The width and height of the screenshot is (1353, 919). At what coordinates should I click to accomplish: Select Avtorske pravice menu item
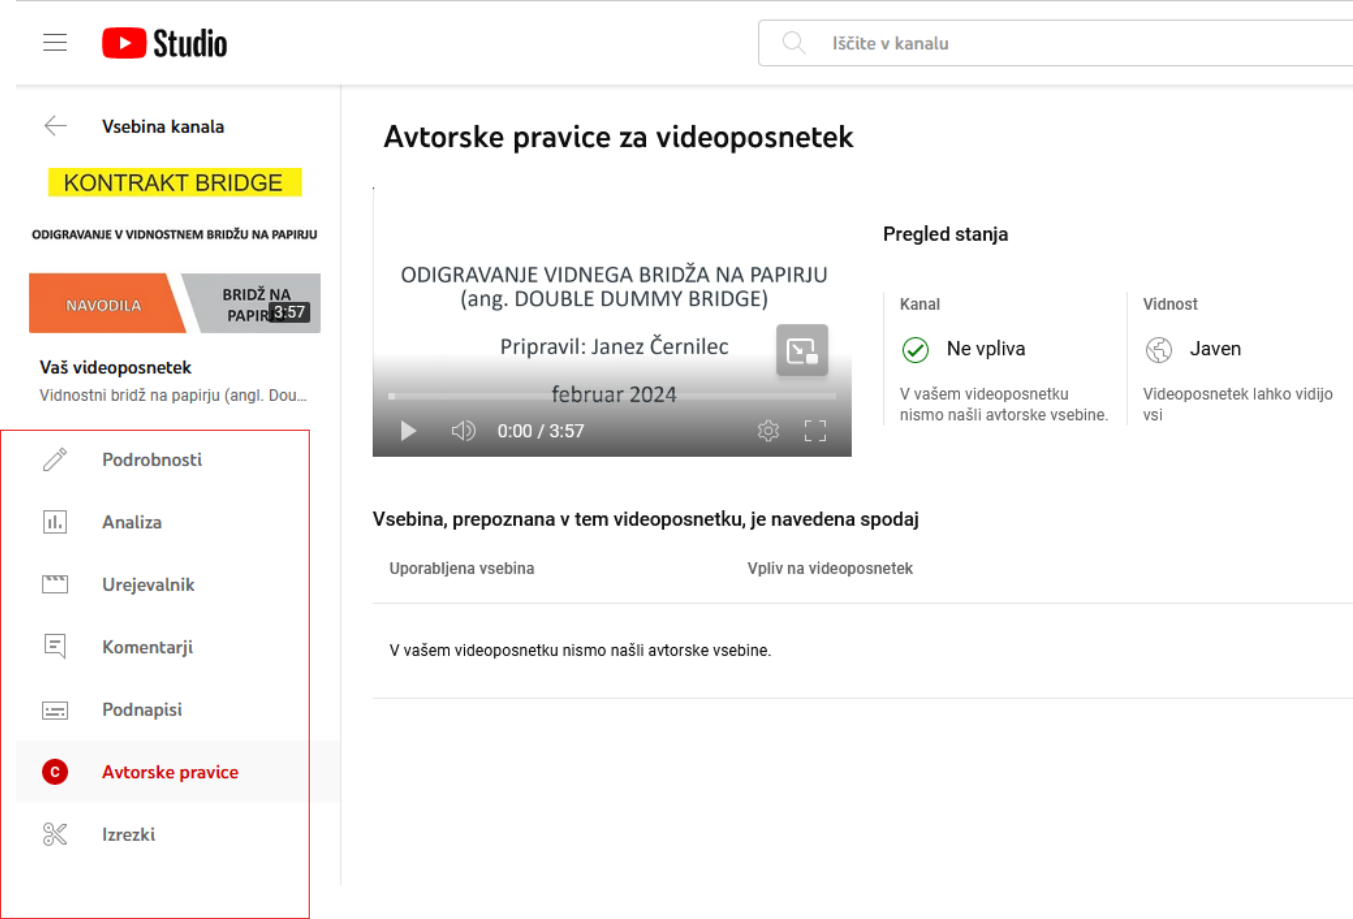[x=170, y=772]
